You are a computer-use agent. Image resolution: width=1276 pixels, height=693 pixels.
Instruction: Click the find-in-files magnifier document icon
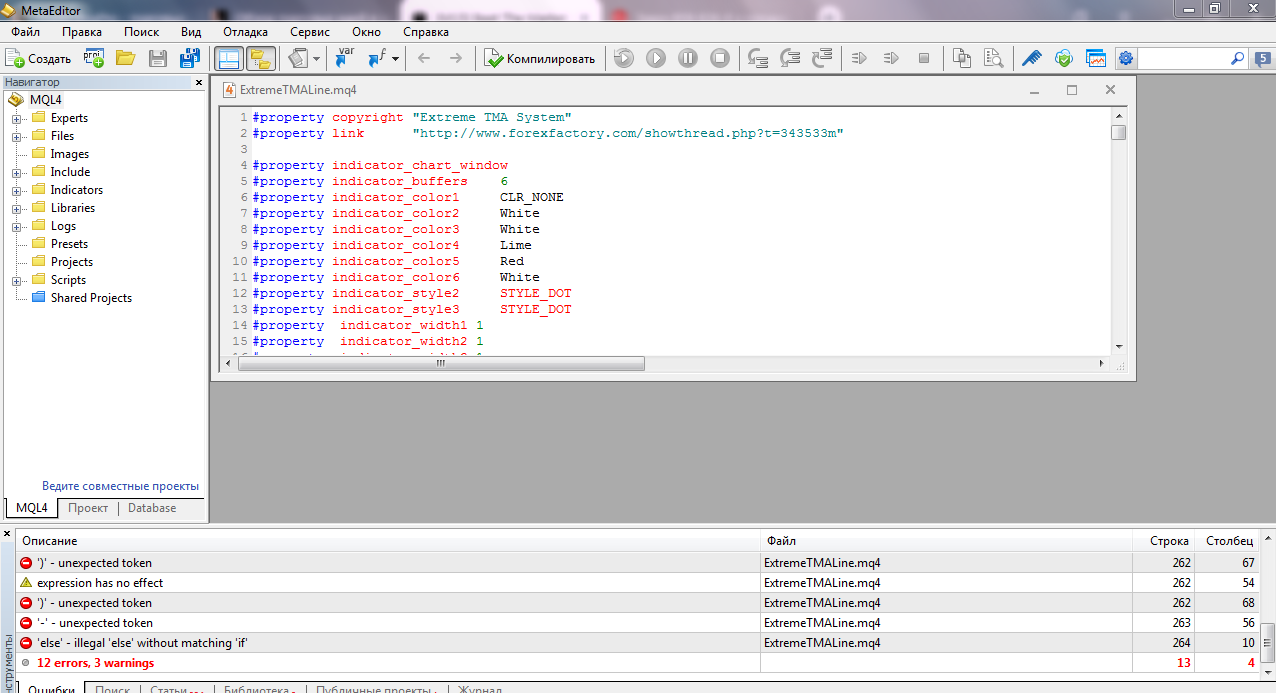pos(993,58)
